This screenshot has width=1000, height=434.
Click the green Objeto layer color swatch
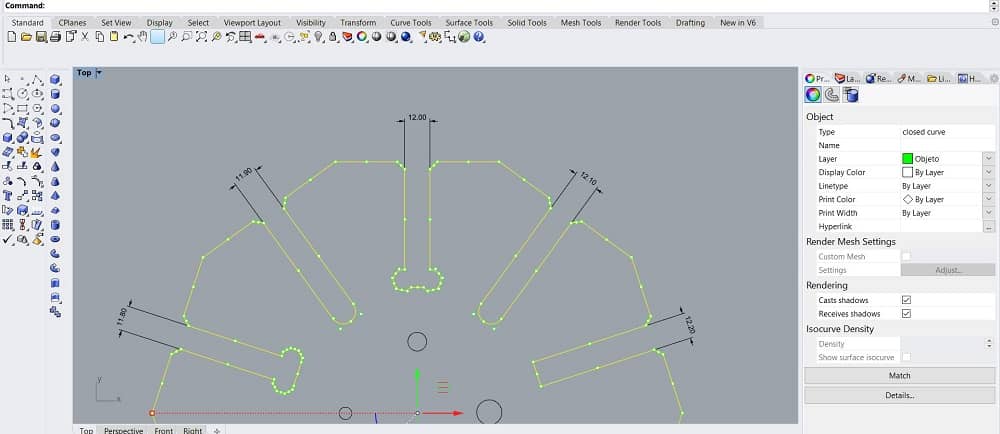(907, 158)
